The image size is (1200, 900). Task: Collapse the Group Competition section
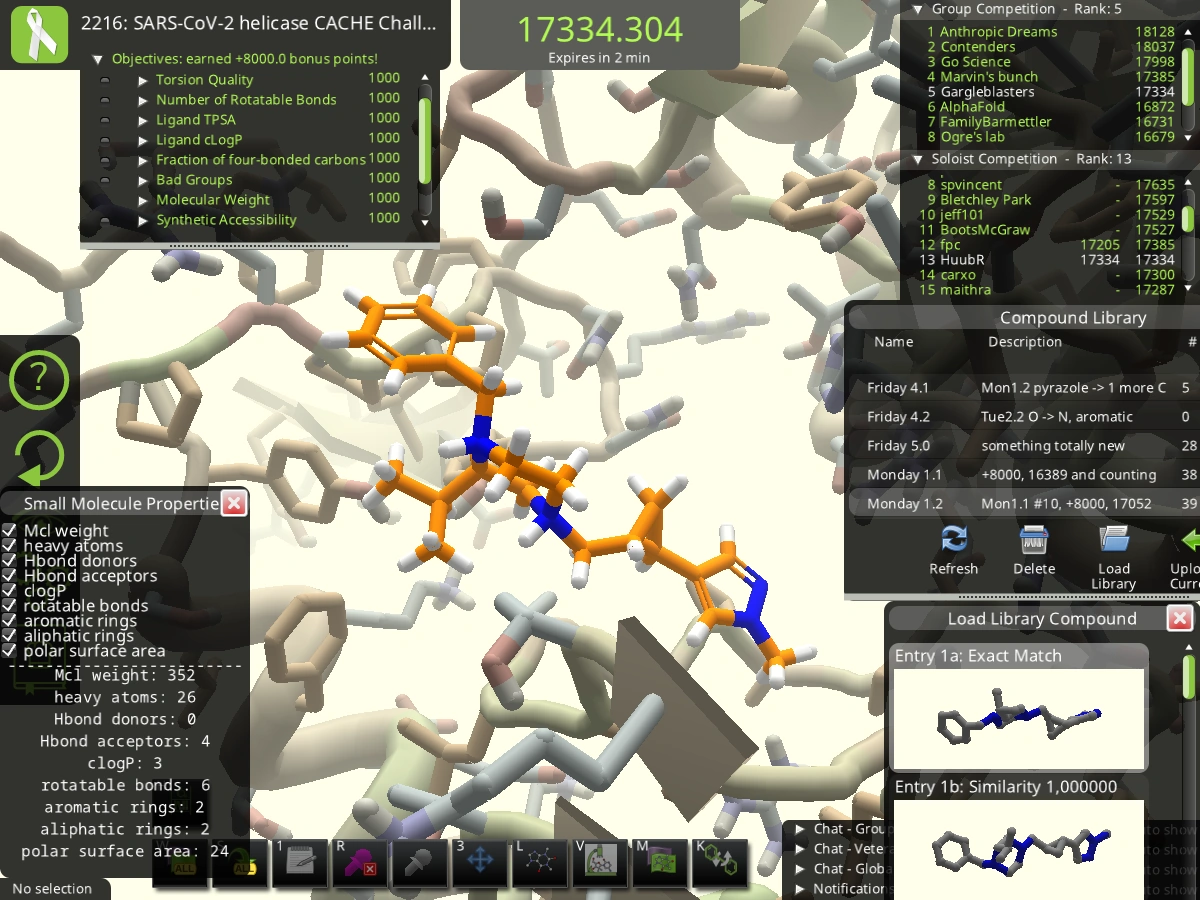[x=919, y=9]
